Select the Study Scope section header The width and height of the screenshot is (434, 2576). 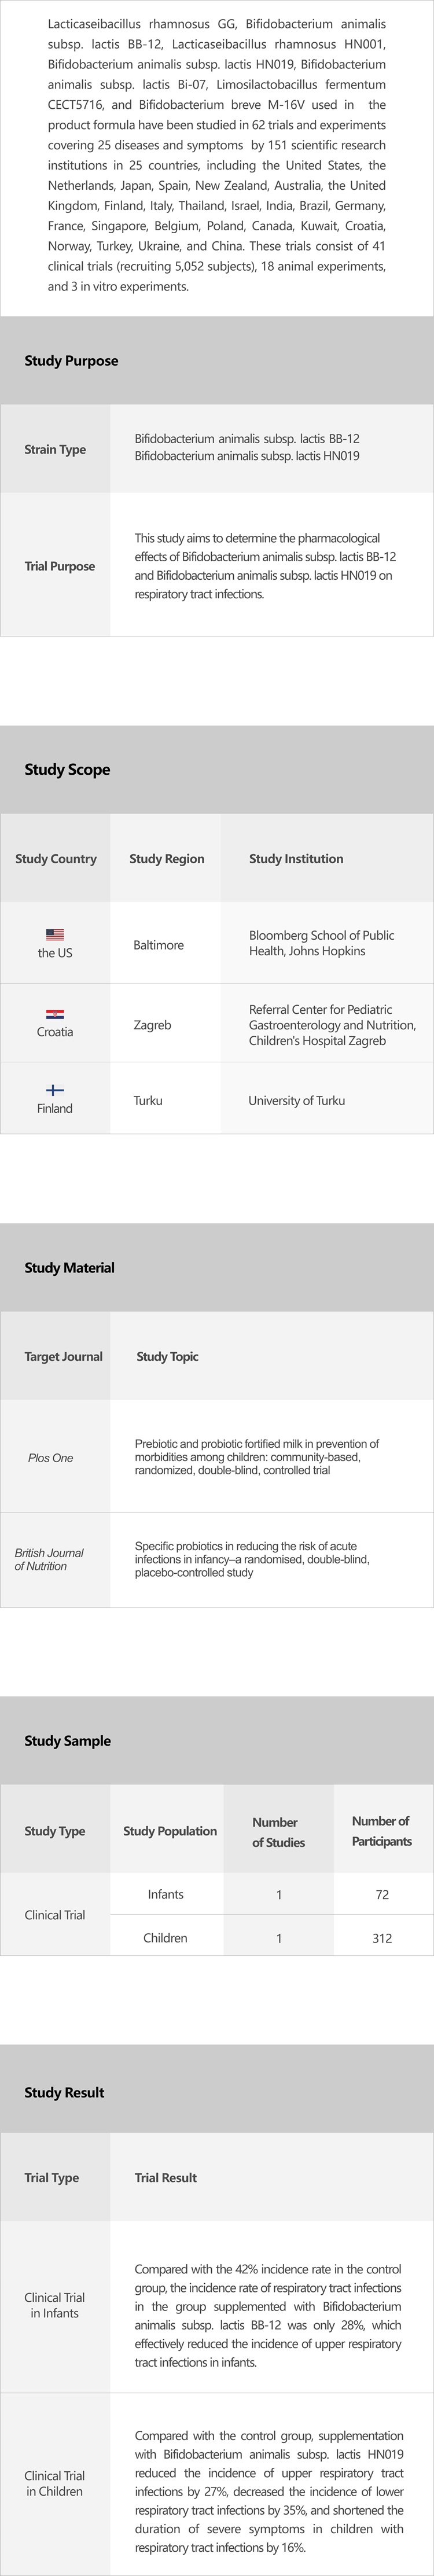pos(67,769)
